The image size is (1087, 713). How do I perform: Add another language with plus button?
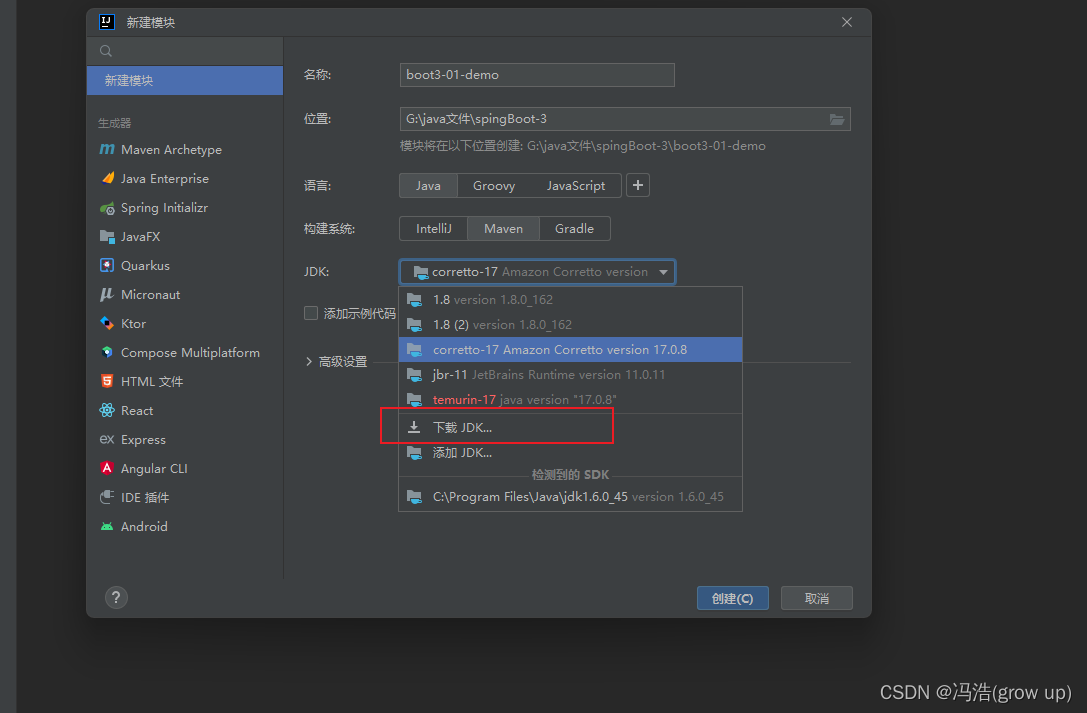pyautogui.click(x=638, y=186)
